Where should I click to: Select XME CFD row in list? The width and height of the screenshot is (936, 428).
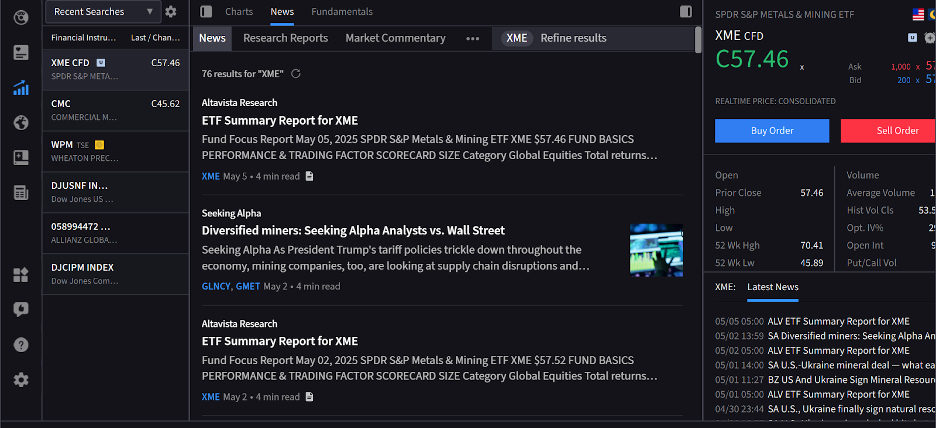(116, 70)
